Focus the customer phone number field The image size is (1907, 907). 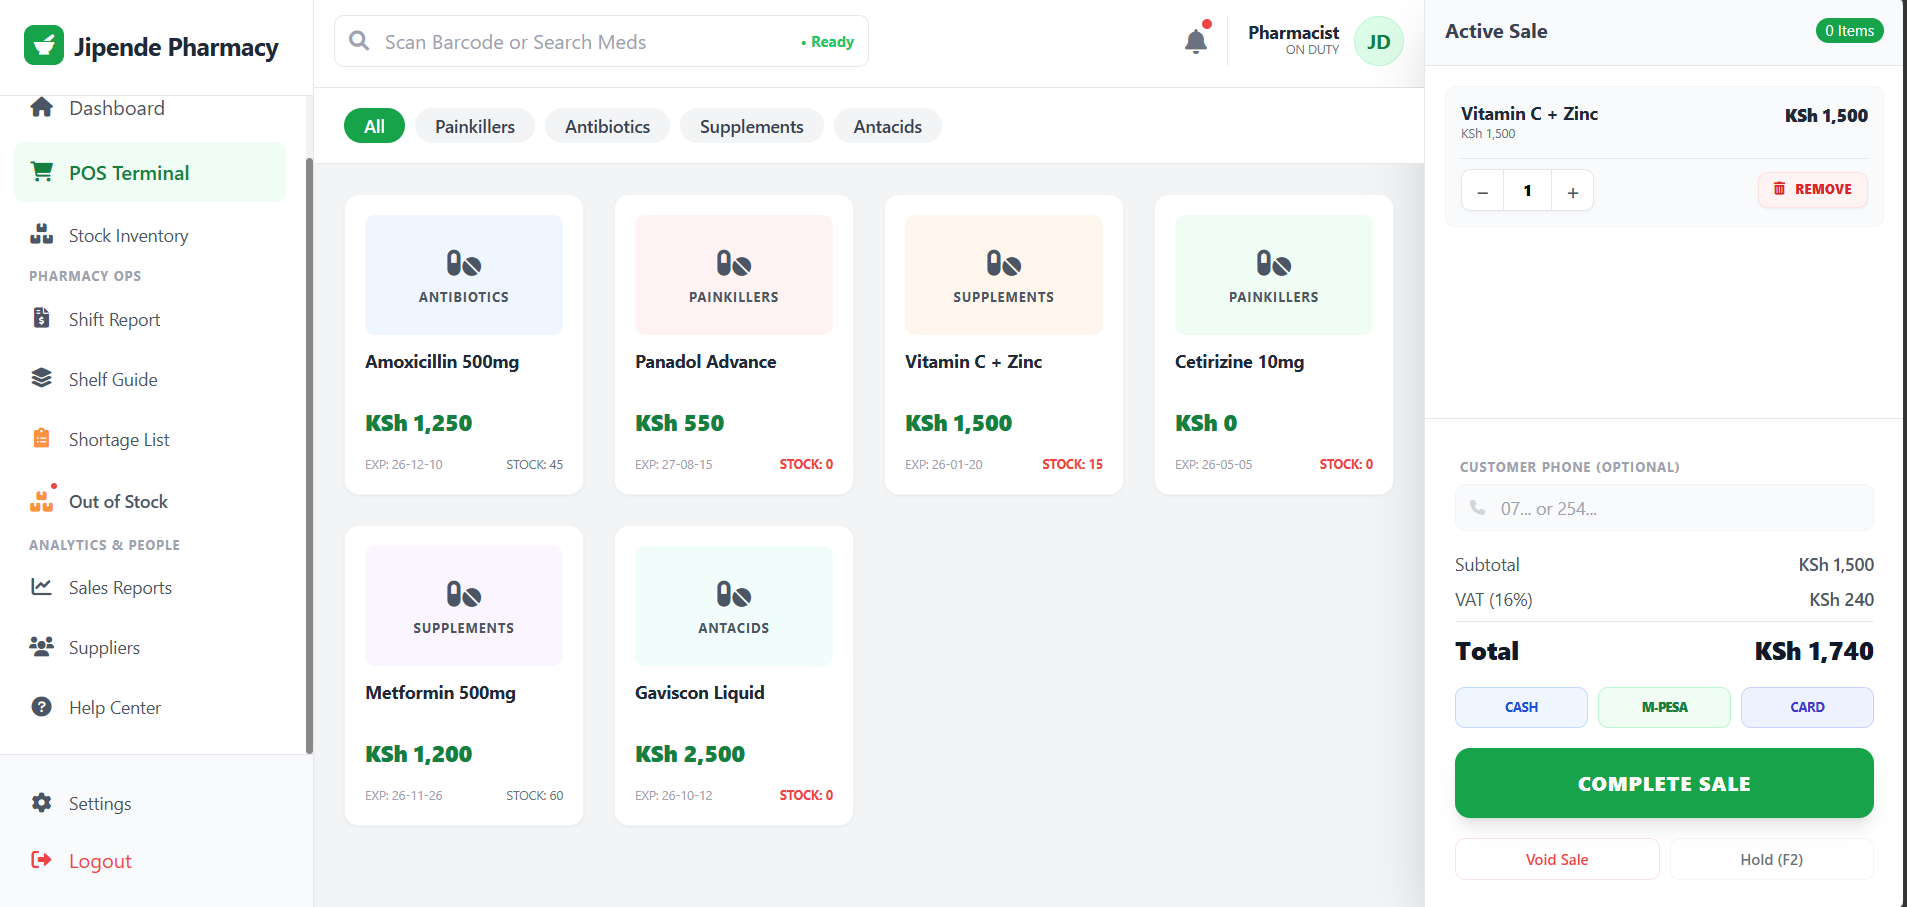pos(1675,509)
